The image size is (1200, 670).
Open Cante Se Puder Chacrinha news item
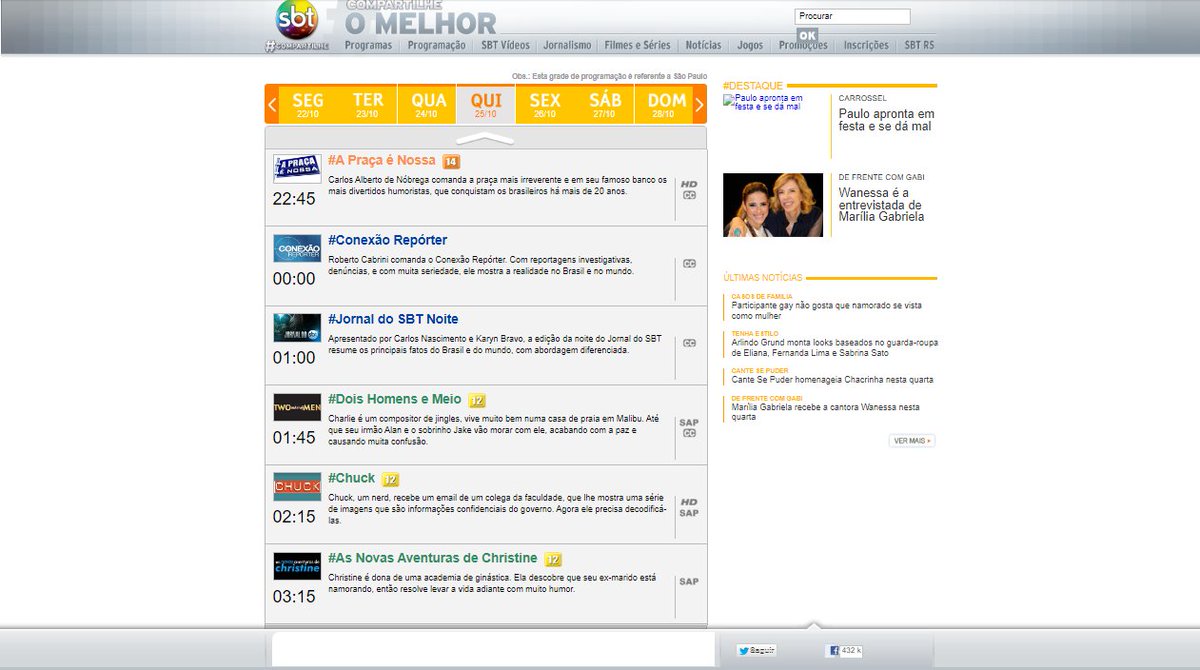(x=832, y=380)
